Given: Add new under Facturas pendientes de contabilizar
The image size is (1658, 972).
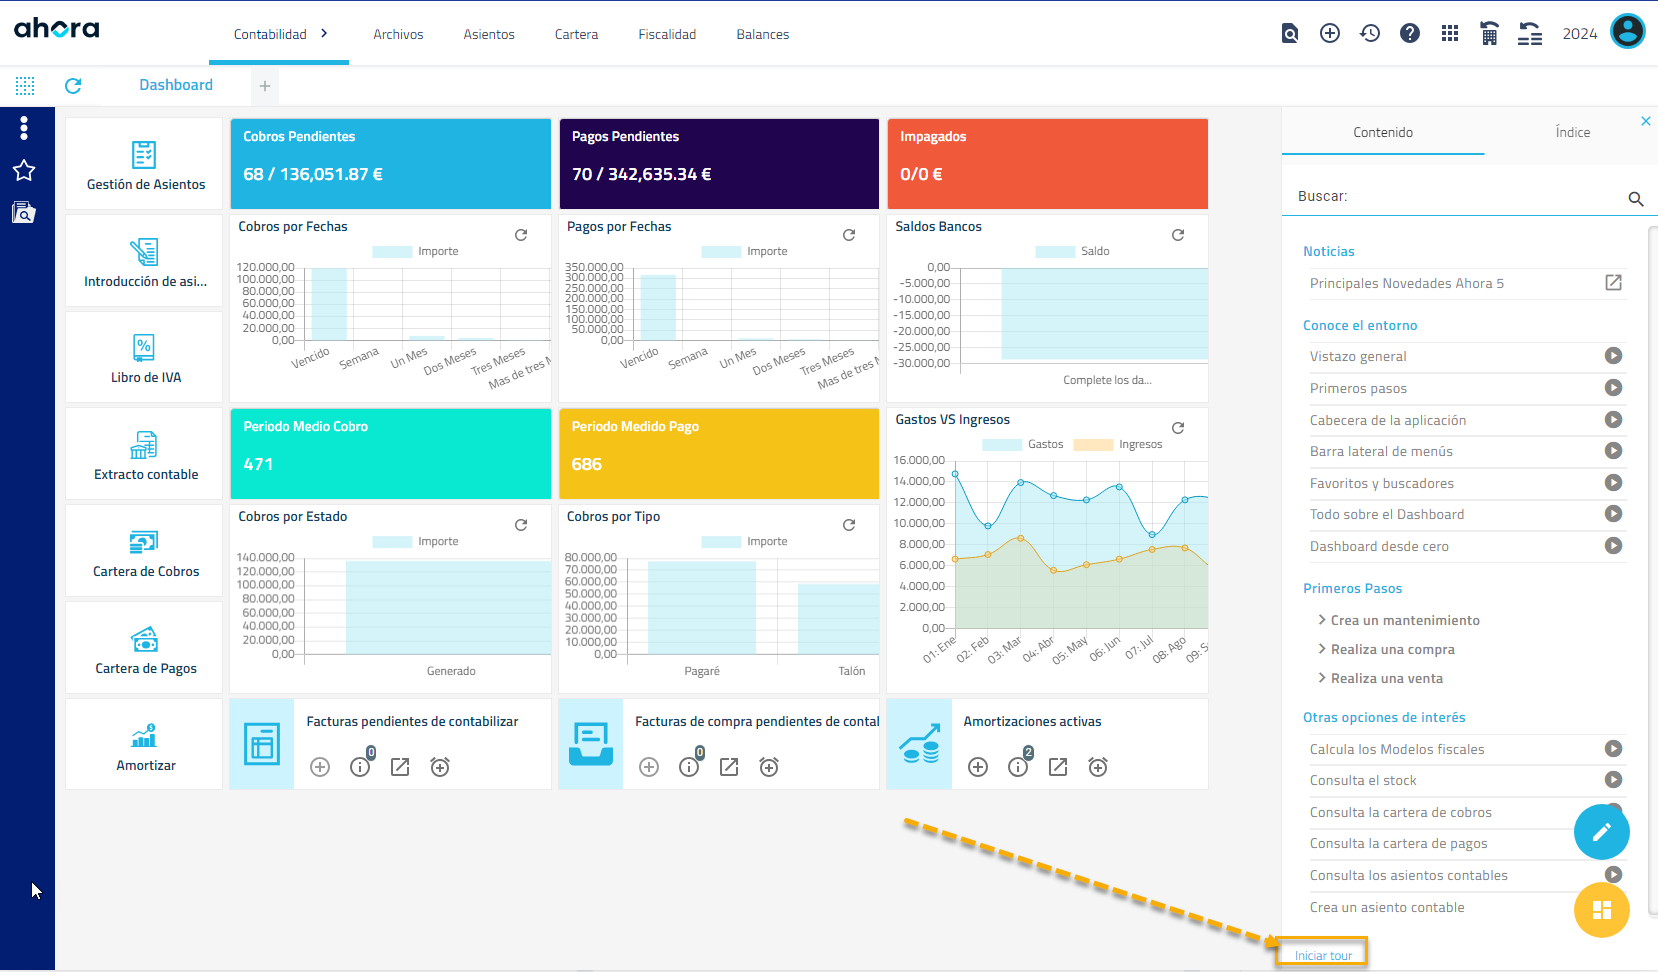Looking at the screenshot, I should [320, 767].
